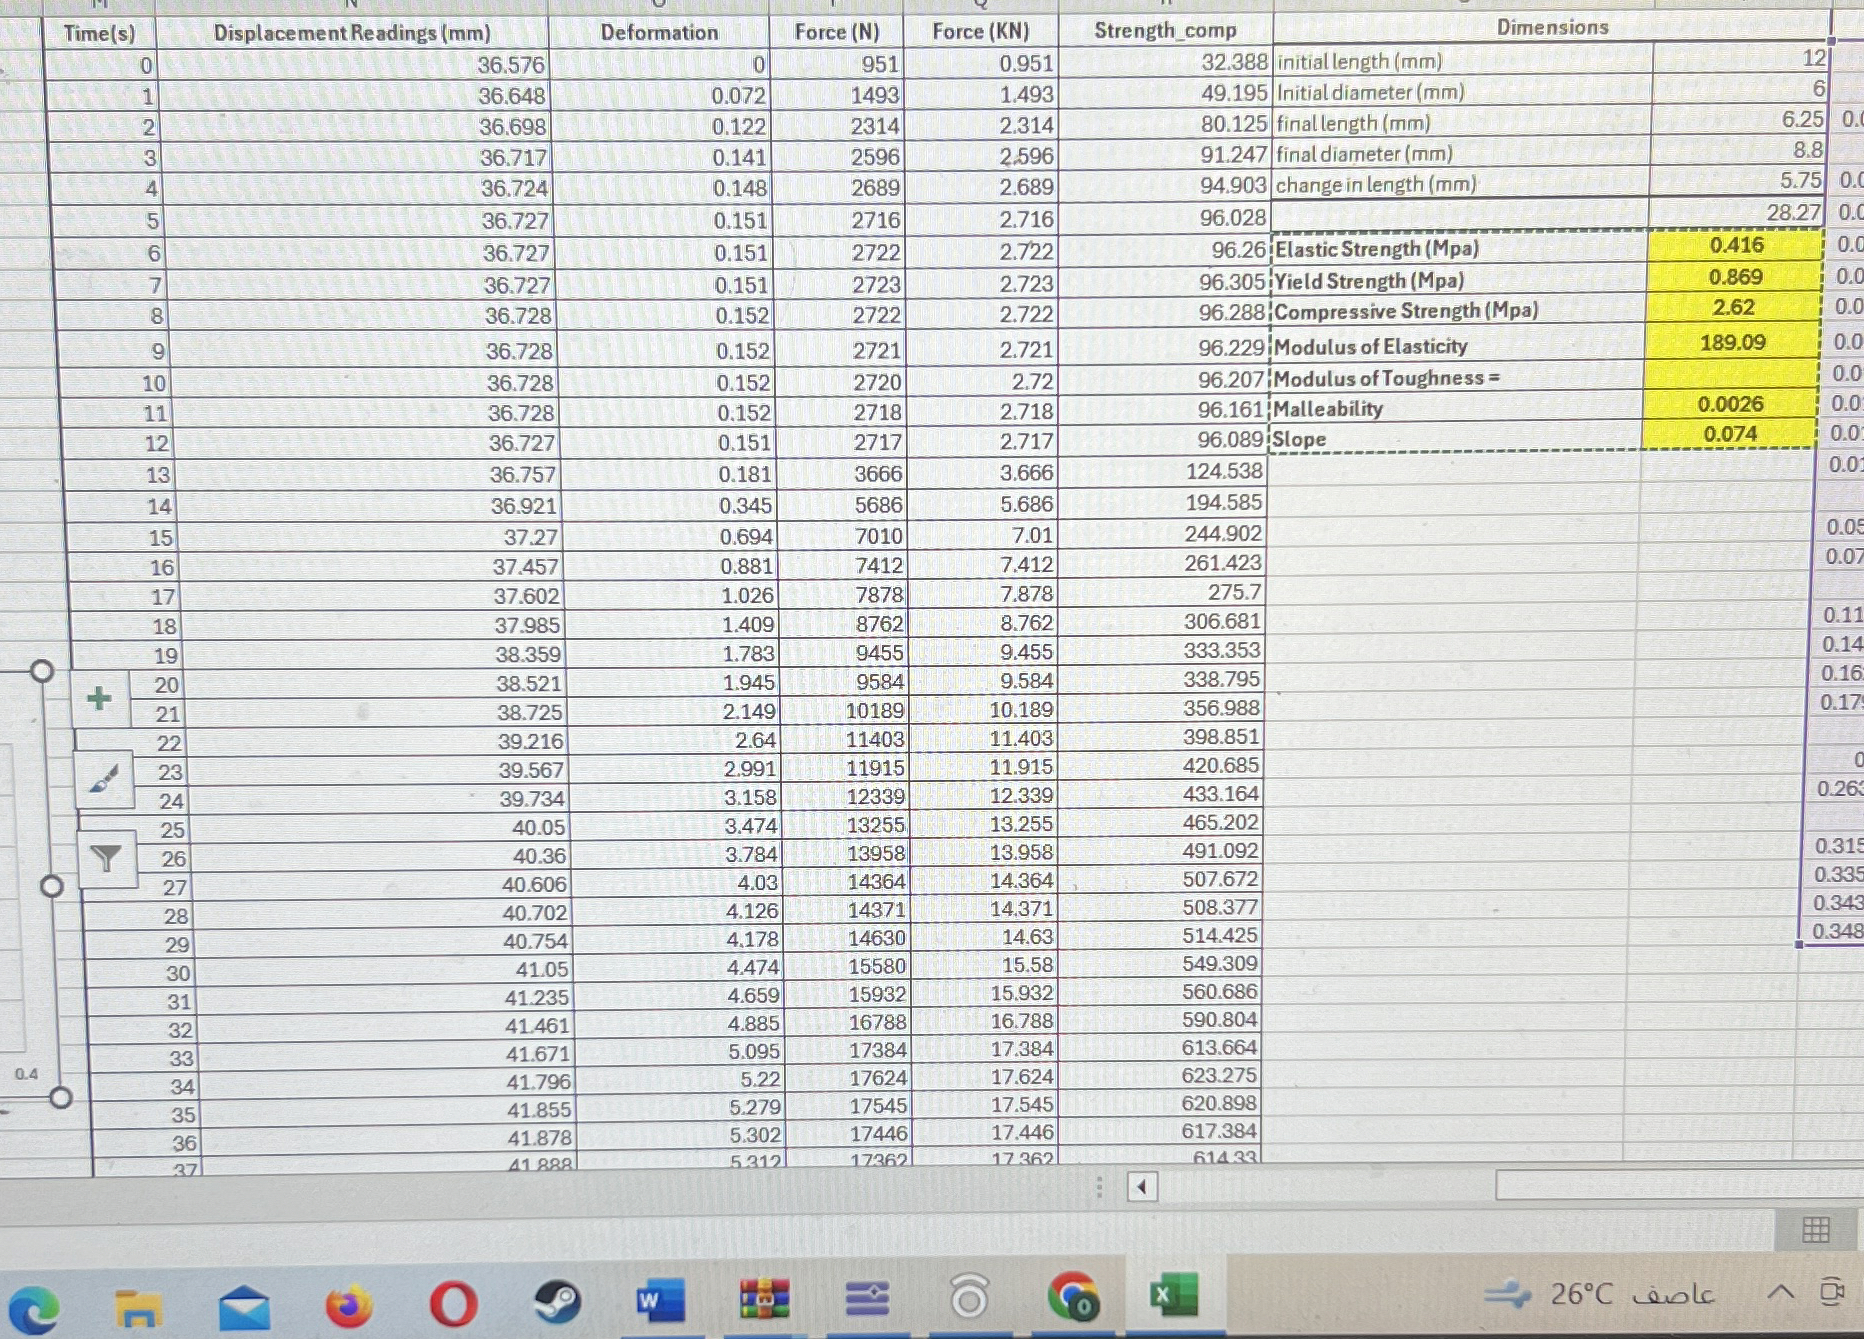
Task: Select the Yield Strength (Mpa) label cell
Action: [x=1458, y=280]
